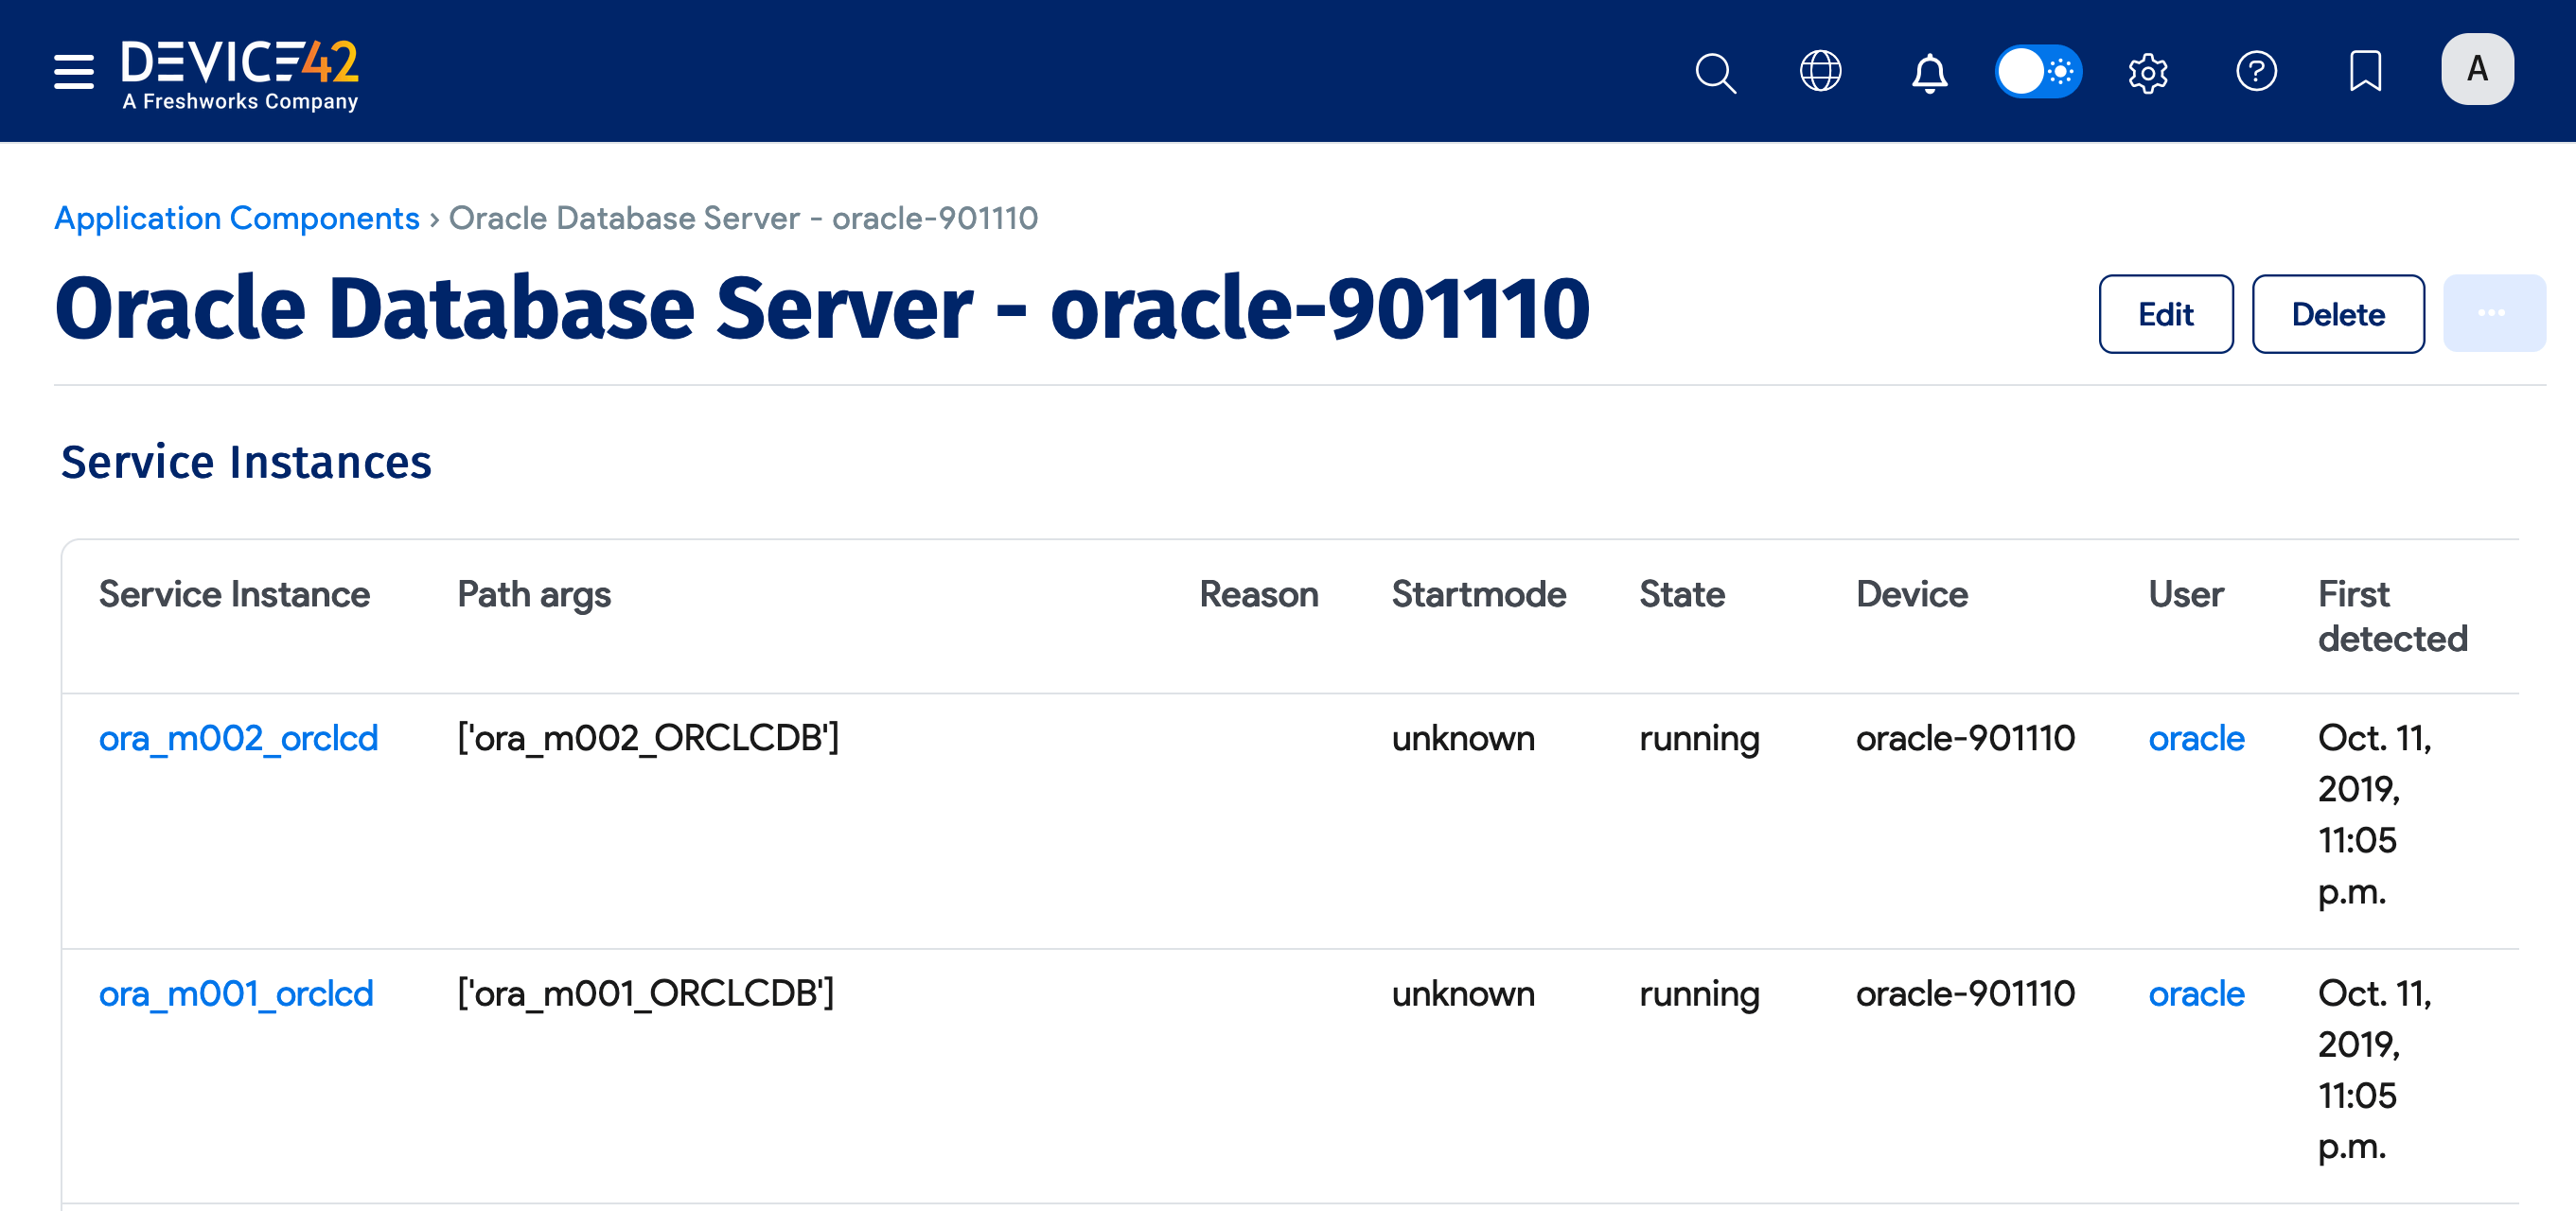Open Device42 settings gear
The height and width of the screenshot is (1211, 2576).
(2148, 71)
